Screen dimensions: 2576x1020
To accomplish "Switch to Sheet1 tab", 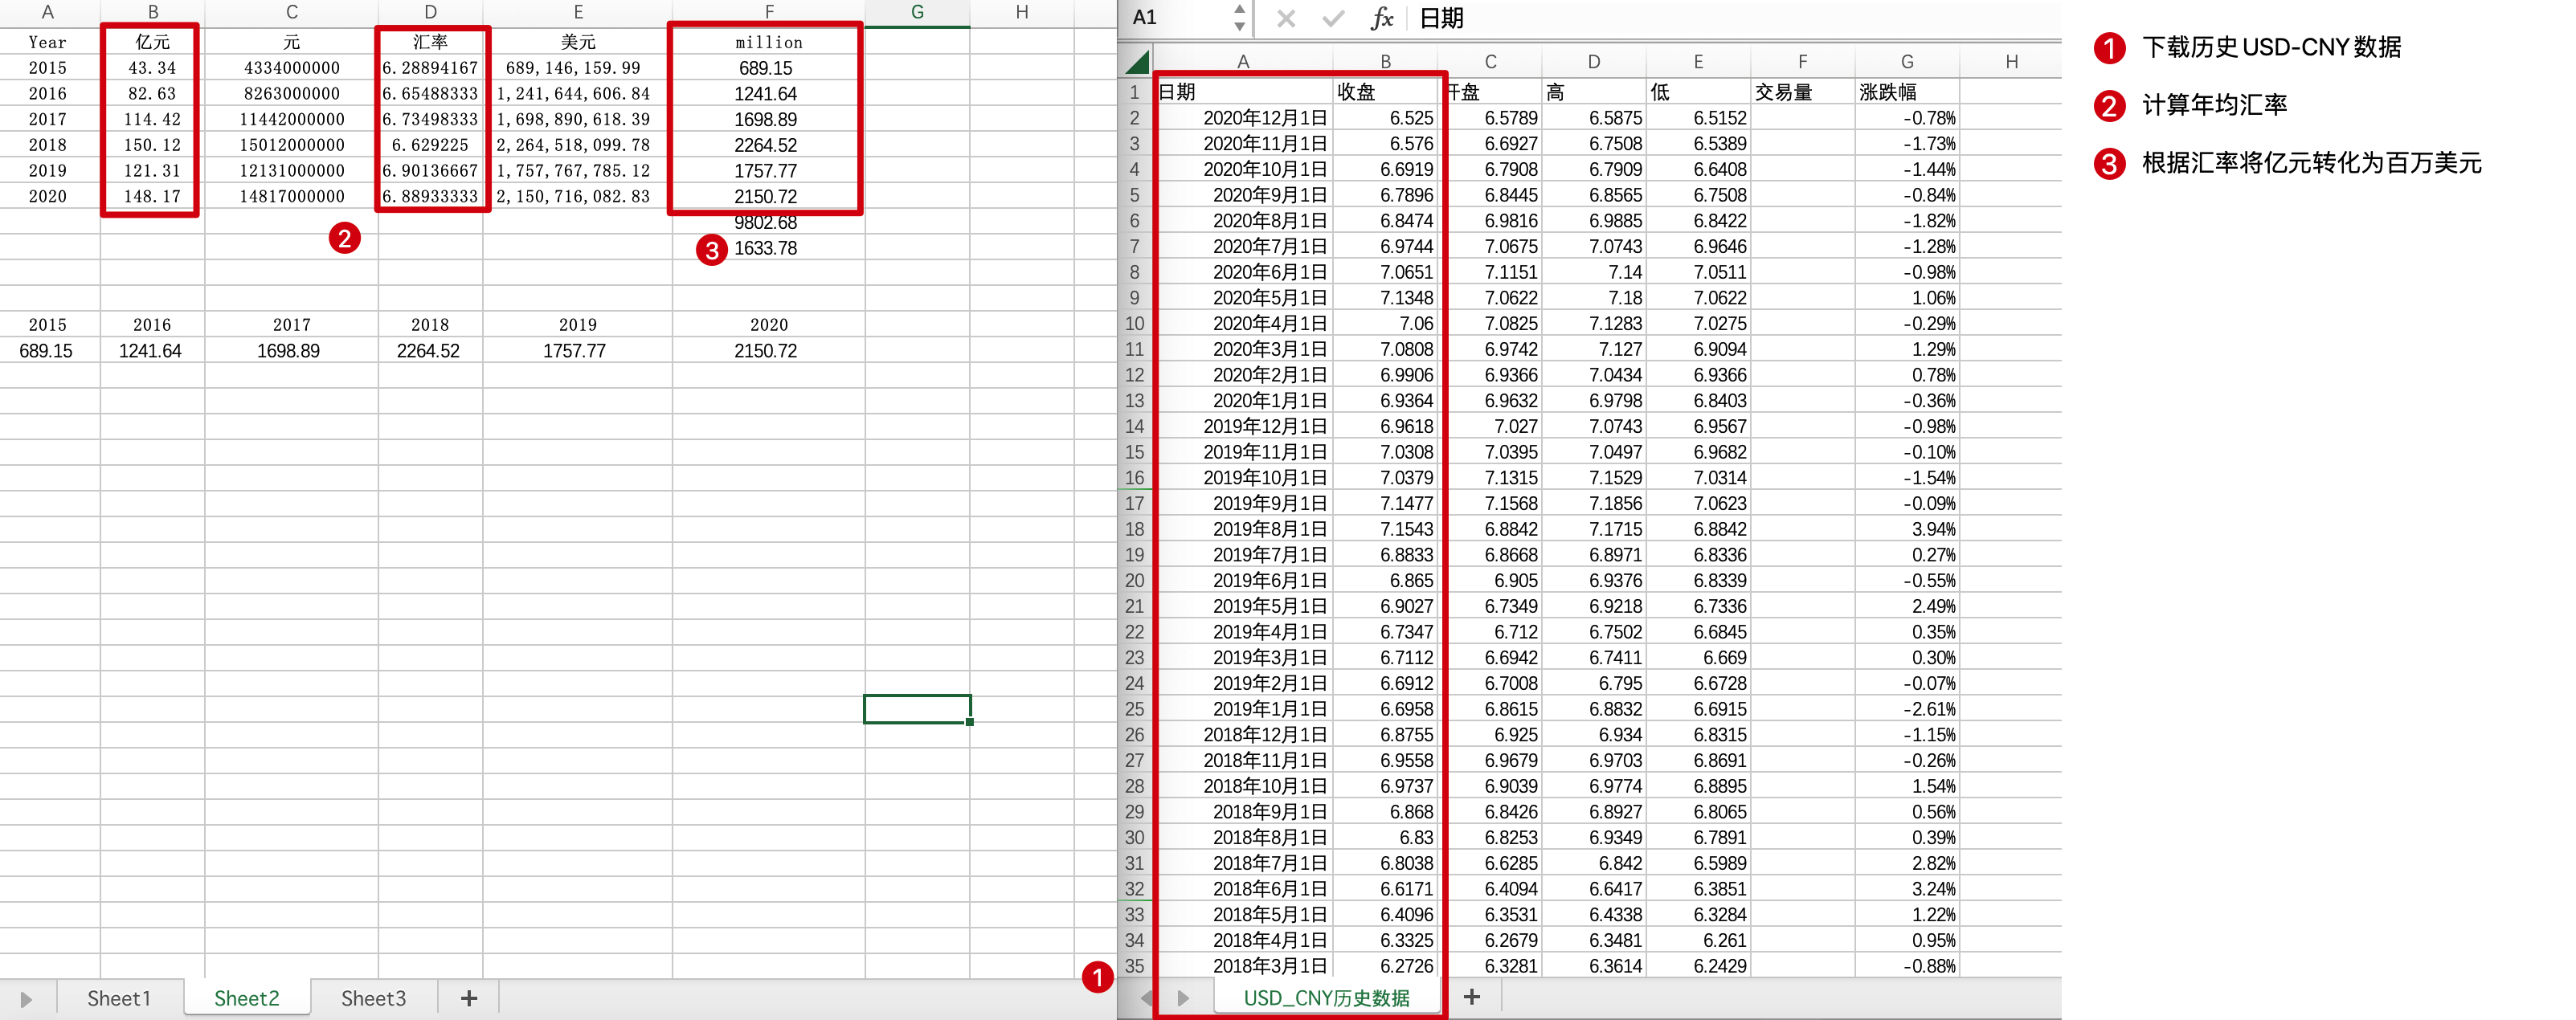I will click(119, 998).
